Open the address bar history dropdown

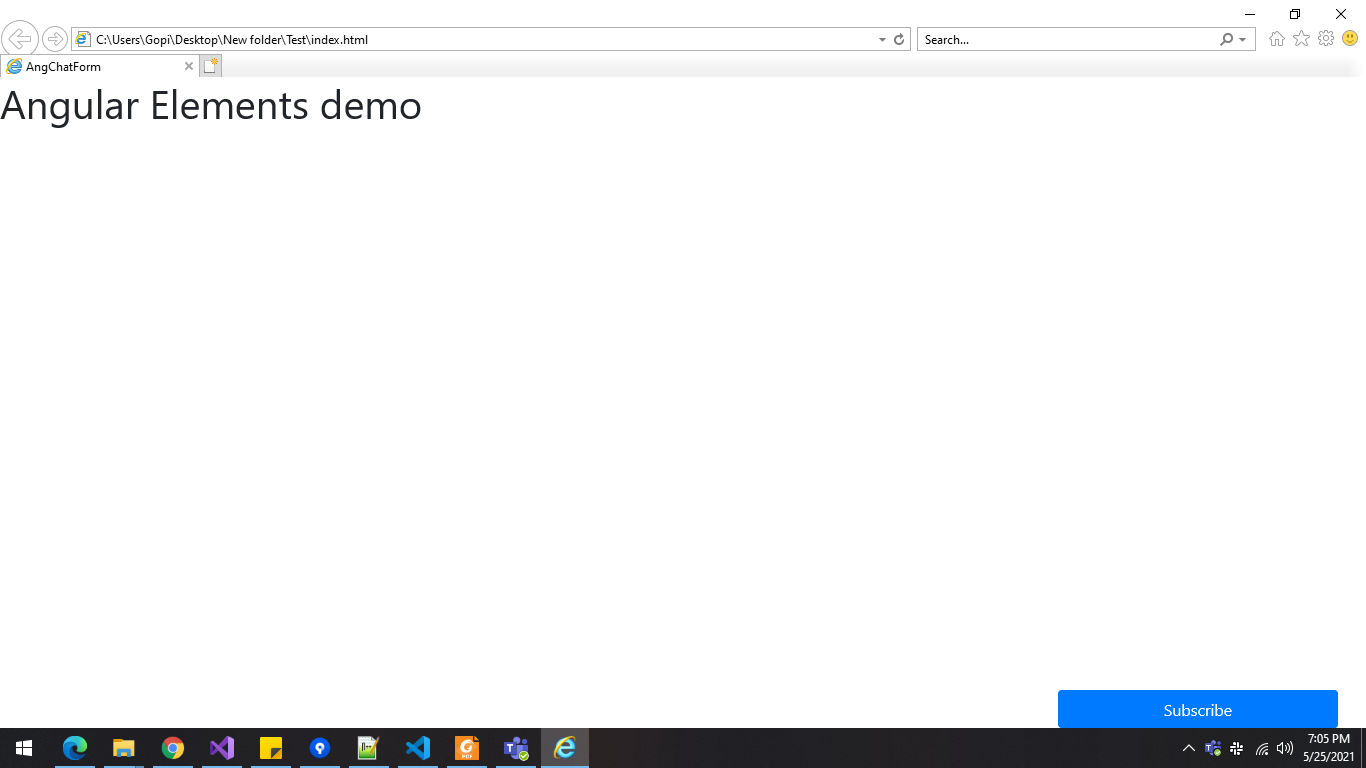coord(881,39)
